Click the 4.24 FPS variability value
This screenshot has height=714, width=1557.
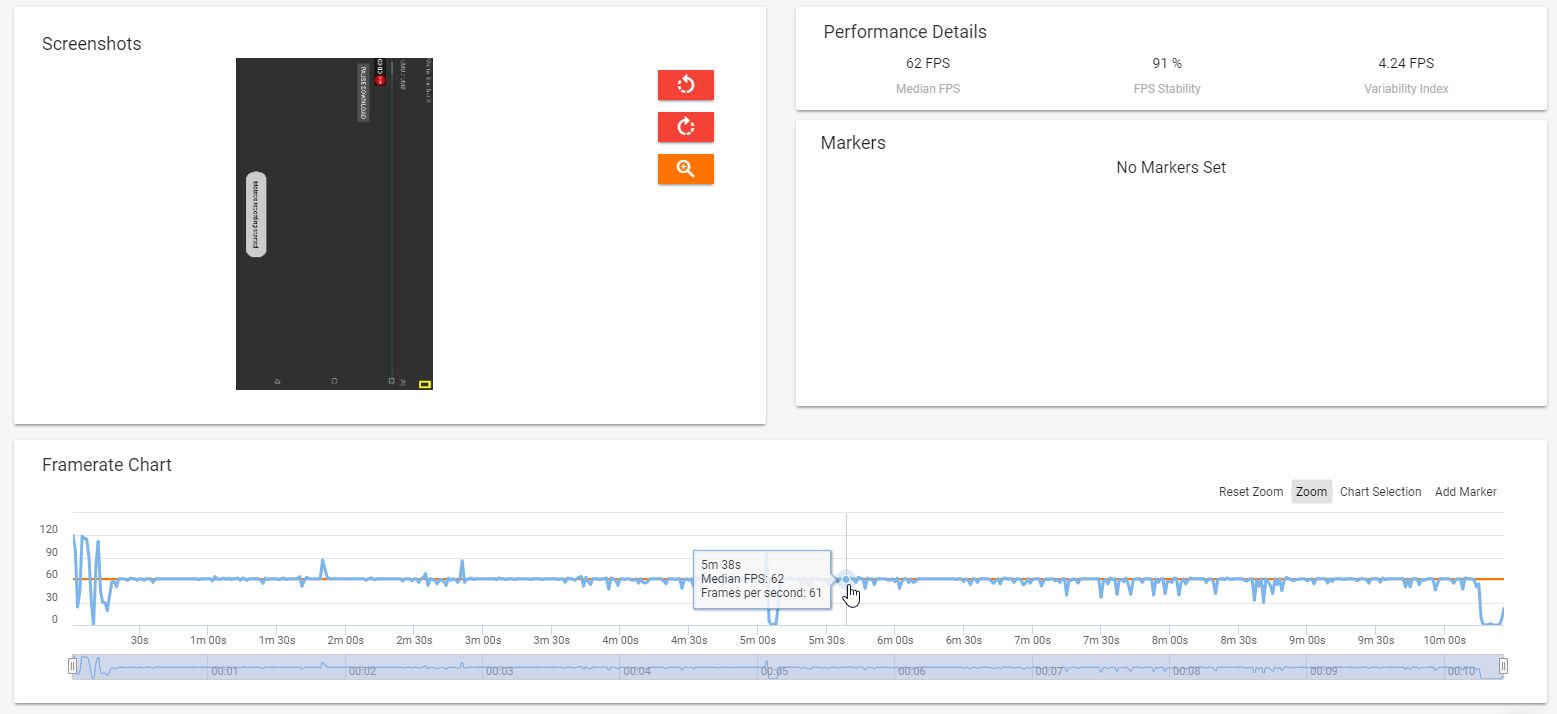[1406, 64]
